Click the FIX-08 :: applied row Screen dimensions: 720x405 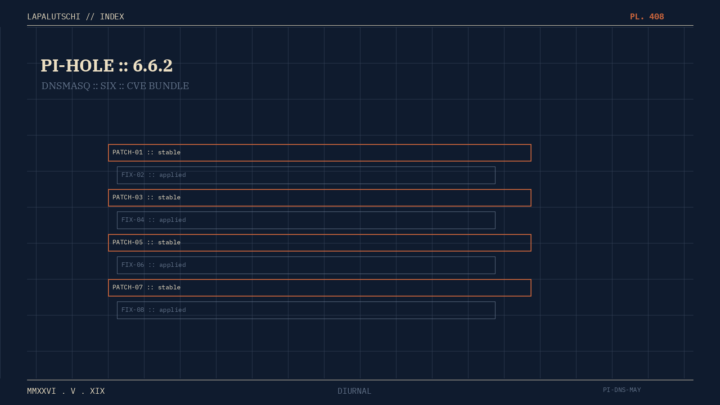(306, 310)
